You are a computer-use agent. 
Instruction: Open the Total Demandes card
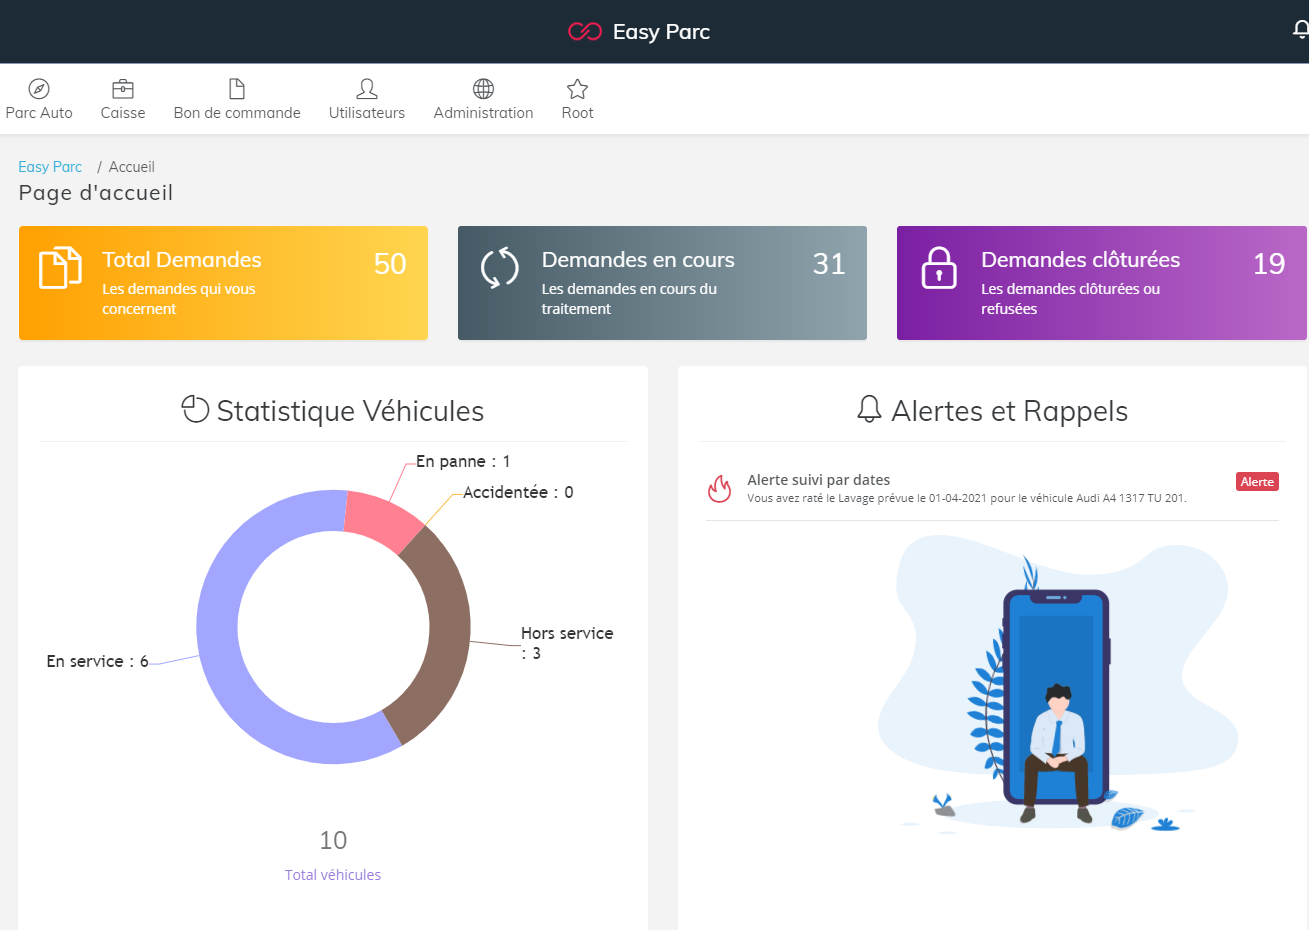[x=223, y=283]
